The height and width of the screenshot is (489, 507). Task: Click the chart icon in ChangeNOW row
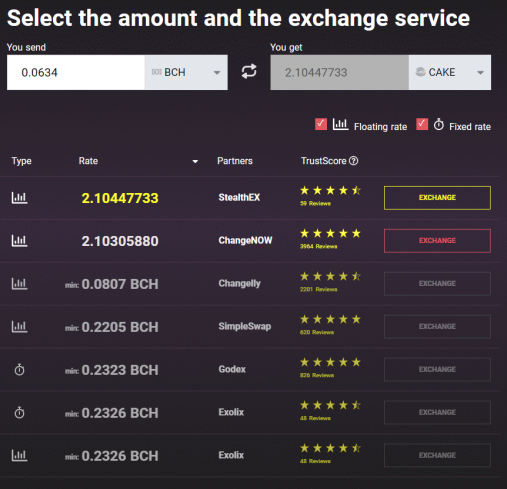click(x=19, y=241)
